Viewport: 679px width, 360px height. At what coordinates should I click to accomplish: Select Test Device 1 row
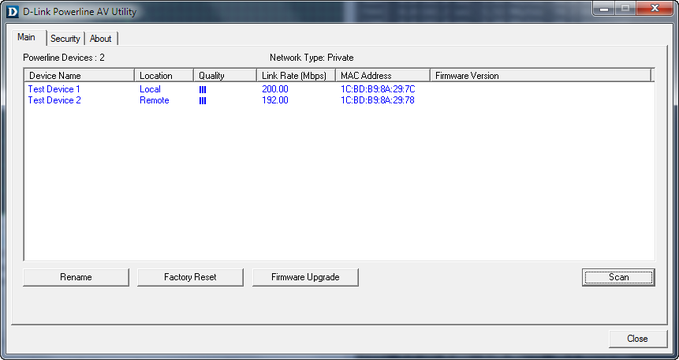[x=339, y=89]
